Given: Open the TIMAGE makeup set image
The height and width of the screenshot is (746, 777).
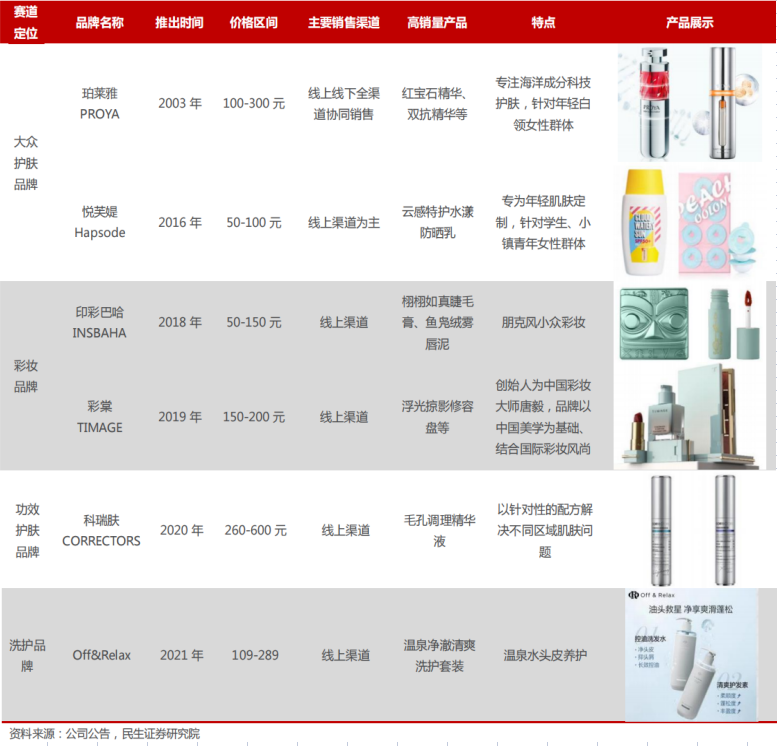Looking at the screenshot, I should [690, 417].
